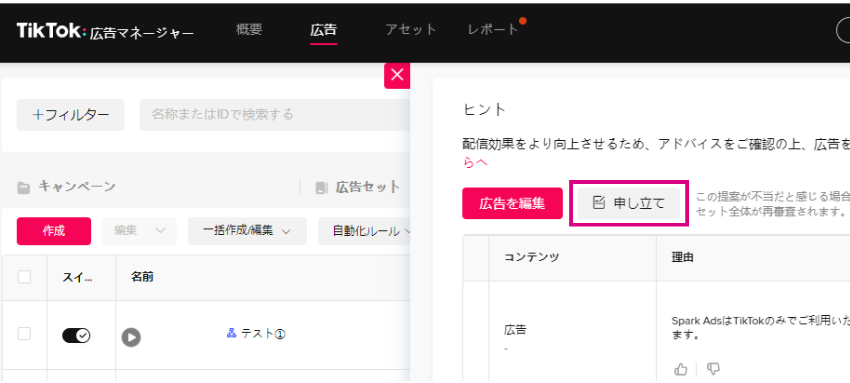Toggle the switch for the テスト① ad
850x383 pixels.
point(76,336)
